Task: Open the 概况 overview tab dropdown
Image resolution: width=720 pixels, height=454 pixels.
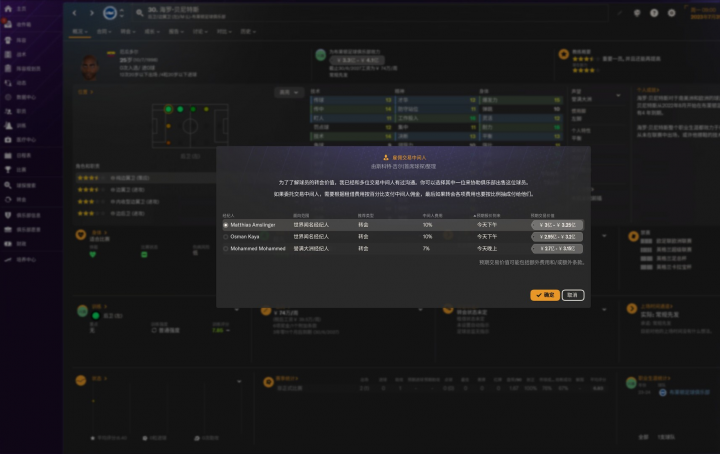Action: [x=80, y=32]
